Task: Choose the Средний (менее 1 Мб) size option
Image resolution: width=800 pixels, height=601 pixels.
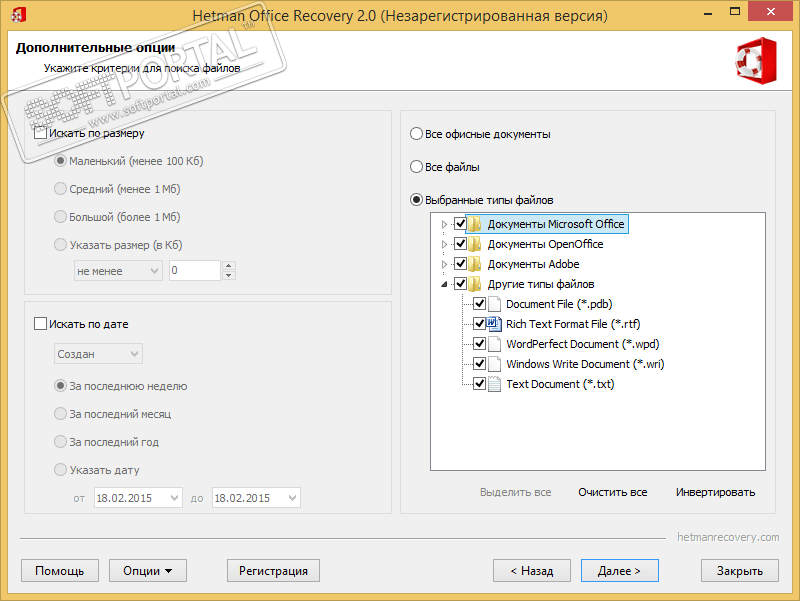Action: tap(60, 189)
